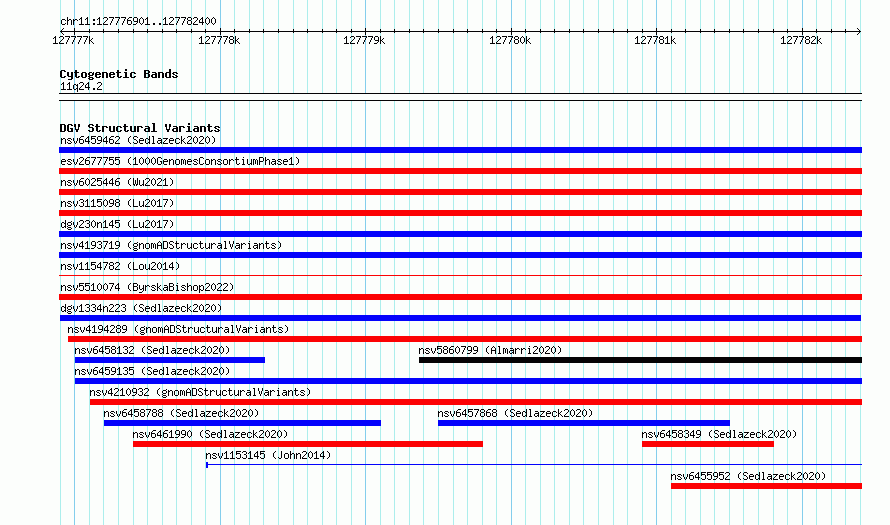Select the nsv4194289 (gnomADStructuralVariants) label

[178, 329]
